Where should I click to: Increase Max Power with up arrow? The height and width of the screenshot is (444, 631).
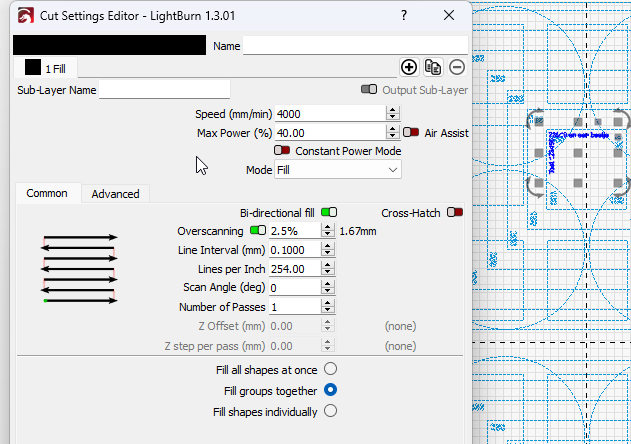click(x=392, y=129)
